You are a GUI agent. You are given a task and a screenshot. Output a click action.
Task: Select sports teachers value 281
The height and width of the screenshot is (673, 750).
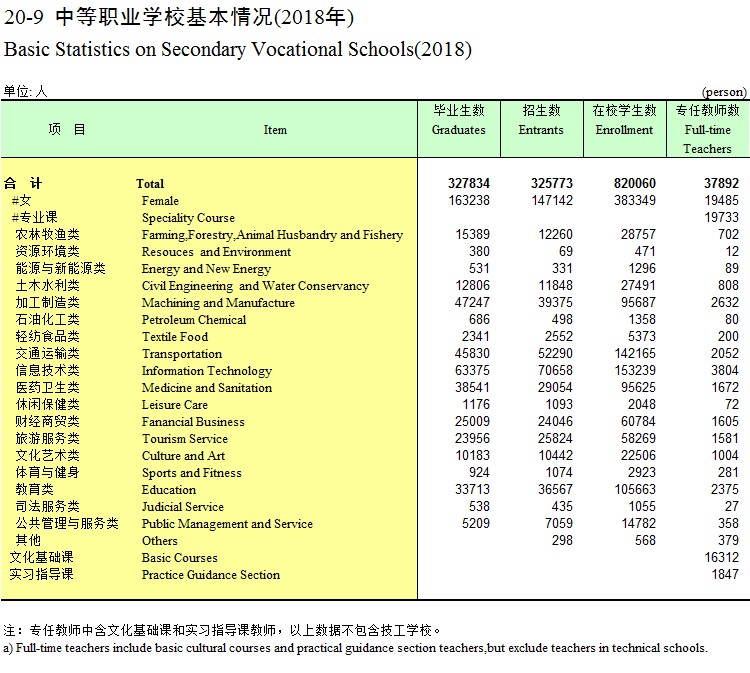click(x=728, y=472)
